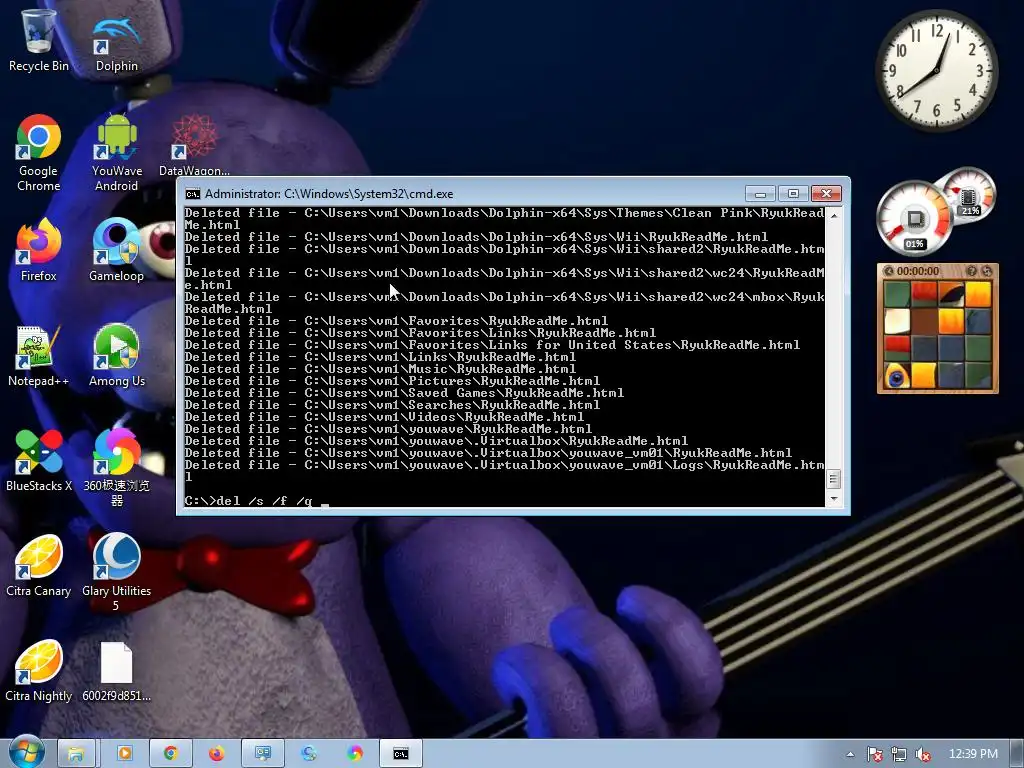This screenshot has height=768, width=1024.
Task: Open the Glary Utilities 5 shortcut
Action: 116,573
